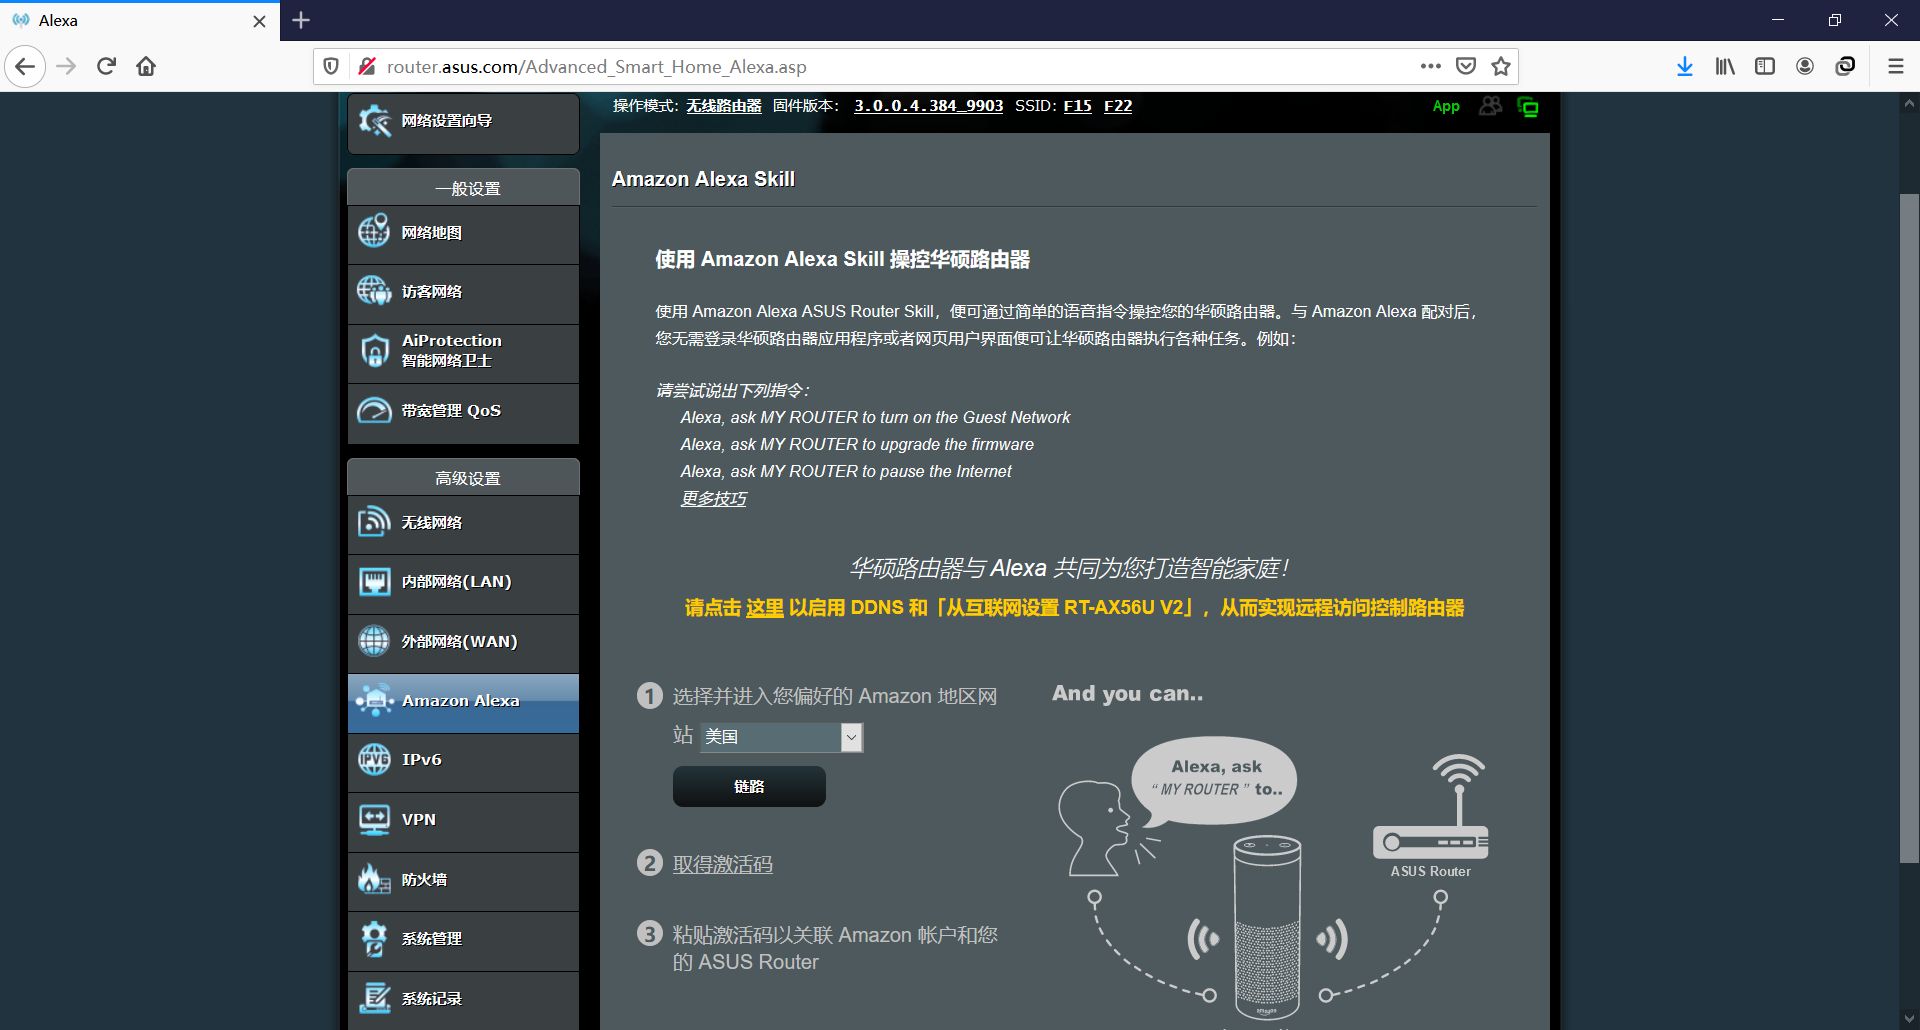
Task: Open the 系统管理 menu item
Action: [463, 941]
